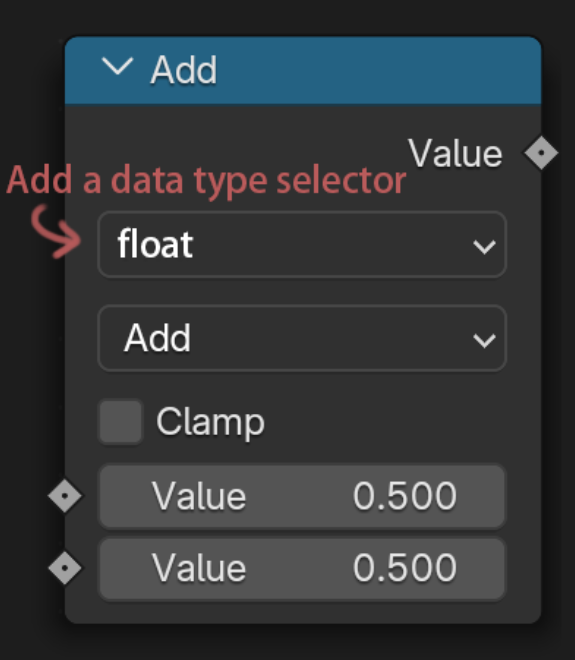575x660 pixels.
Task: Click the chevron arrow on float dropdown
Action: coord(484,247)
